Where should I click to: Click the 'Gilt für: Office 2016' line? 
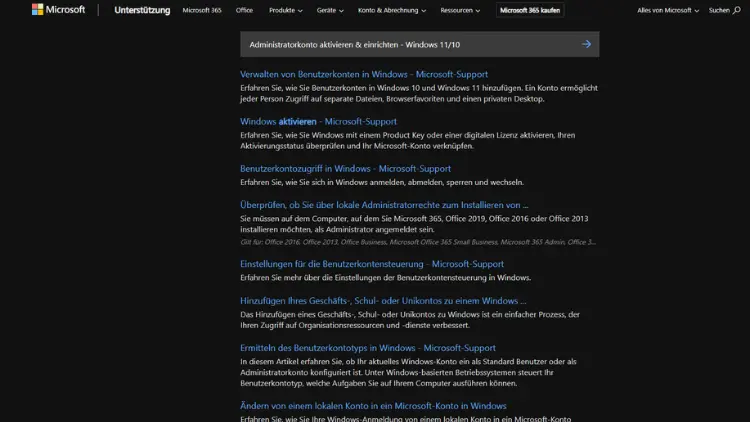(418, 242)
